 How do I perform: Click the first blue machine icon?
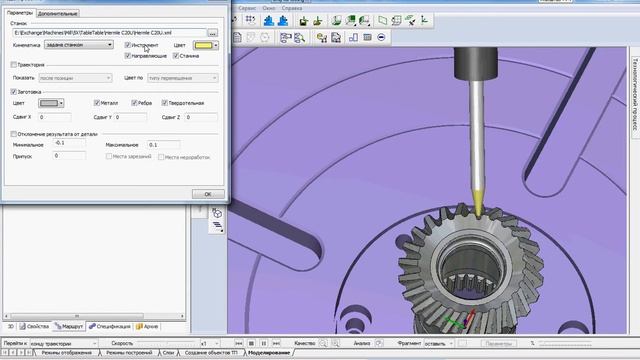coord(269,20)
